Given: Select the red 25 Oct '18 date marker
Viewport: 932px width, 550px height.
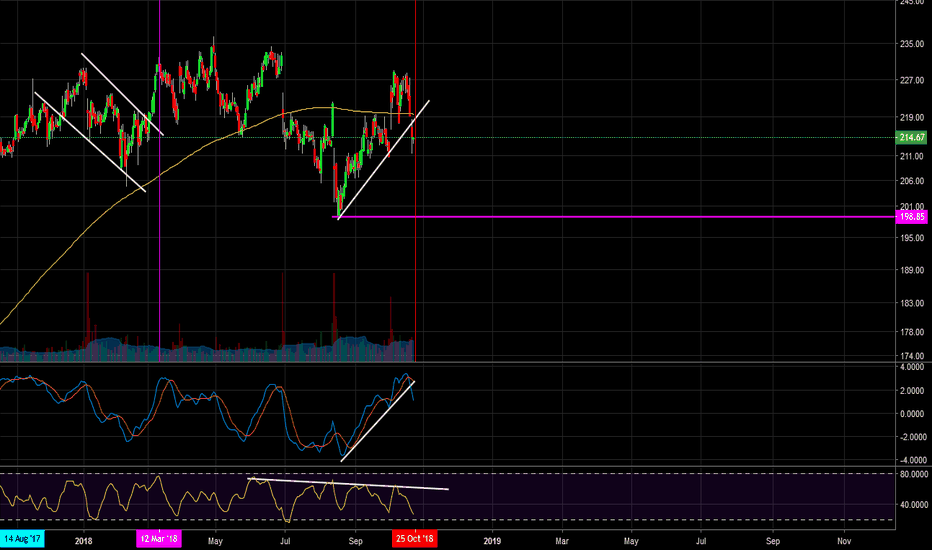Looking at the screenshot, I should tap(415, 539).
